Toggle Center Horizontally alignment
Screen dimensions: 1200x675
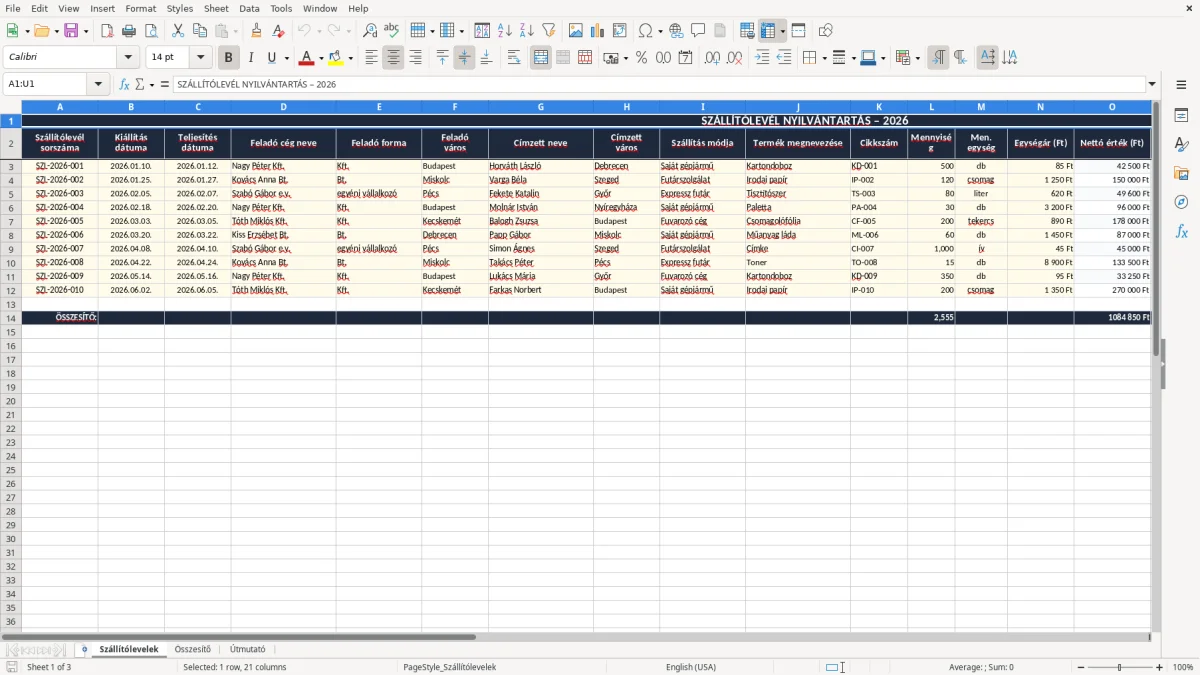point(393,58)
